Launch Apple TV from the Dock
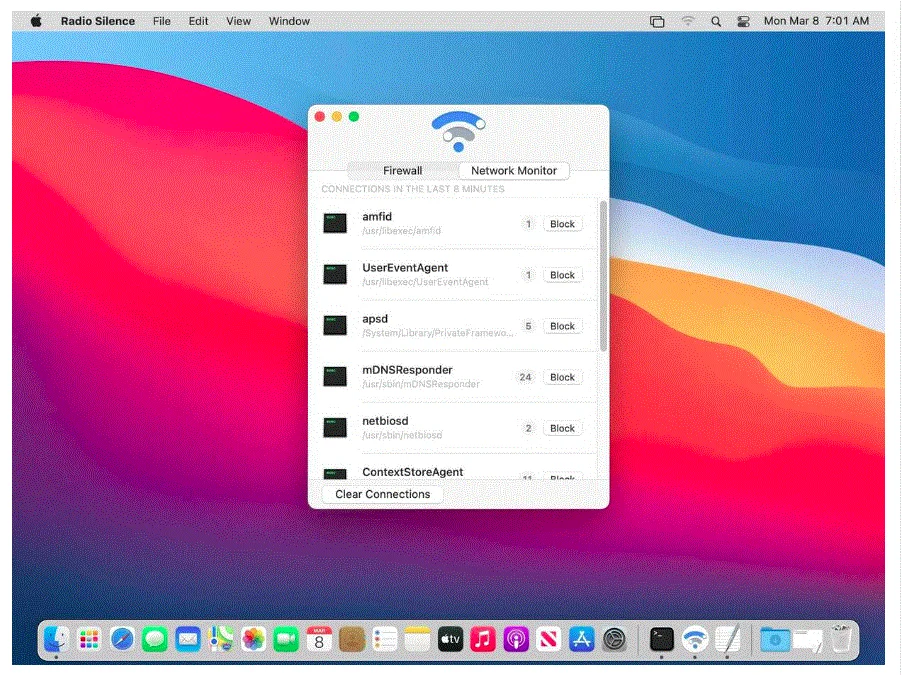 [x=450, y=639]
